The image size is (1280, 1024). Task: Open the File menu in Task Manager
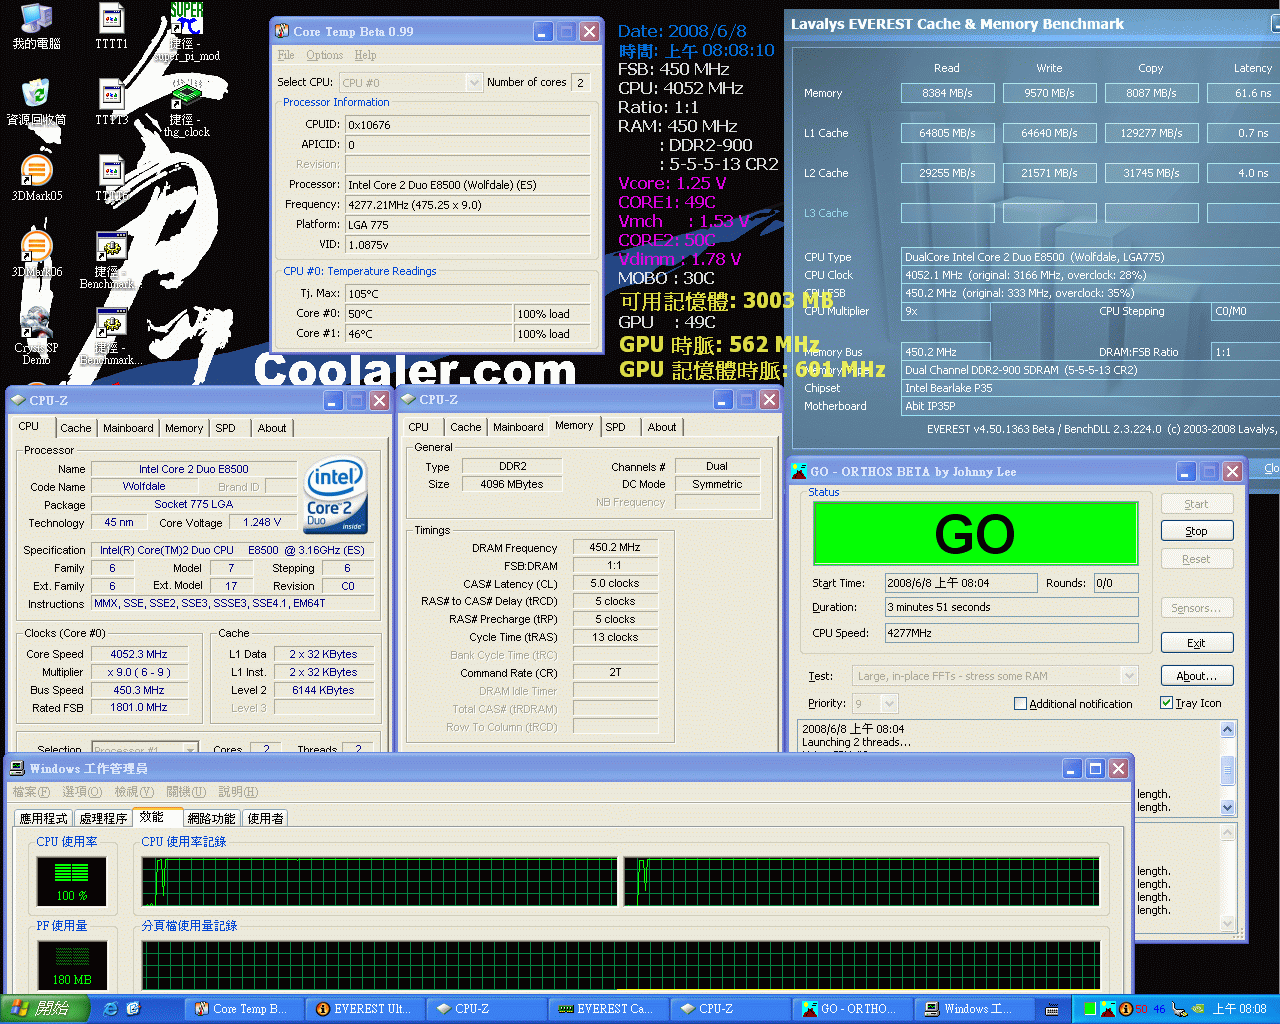pos(31,792)
